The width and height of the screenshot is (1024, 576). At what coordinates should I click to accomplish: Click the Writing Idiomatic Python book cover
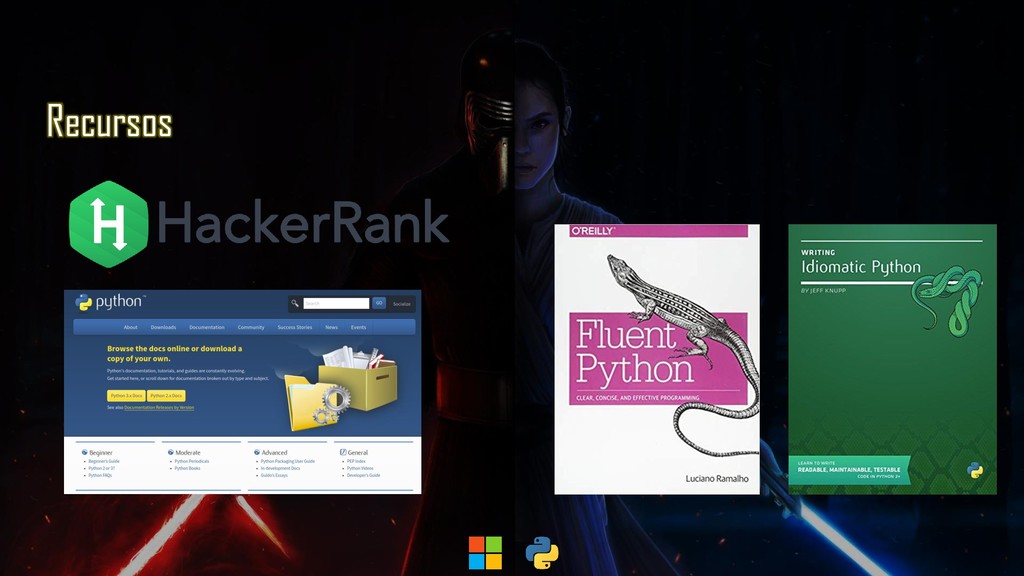click(892, 359)
